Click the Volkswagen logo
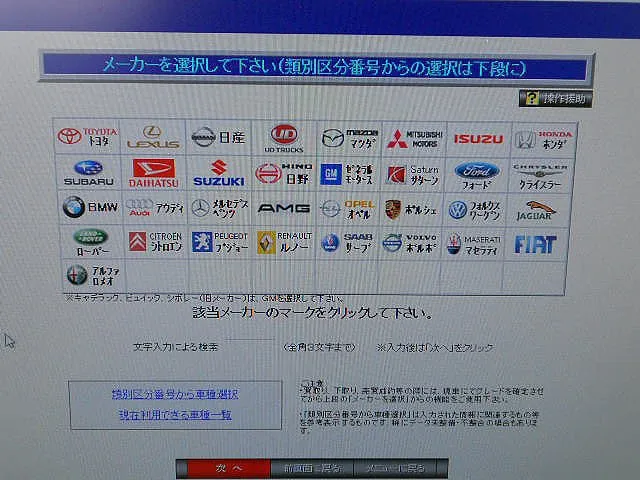The image size is (640, 480). point(475,211)
